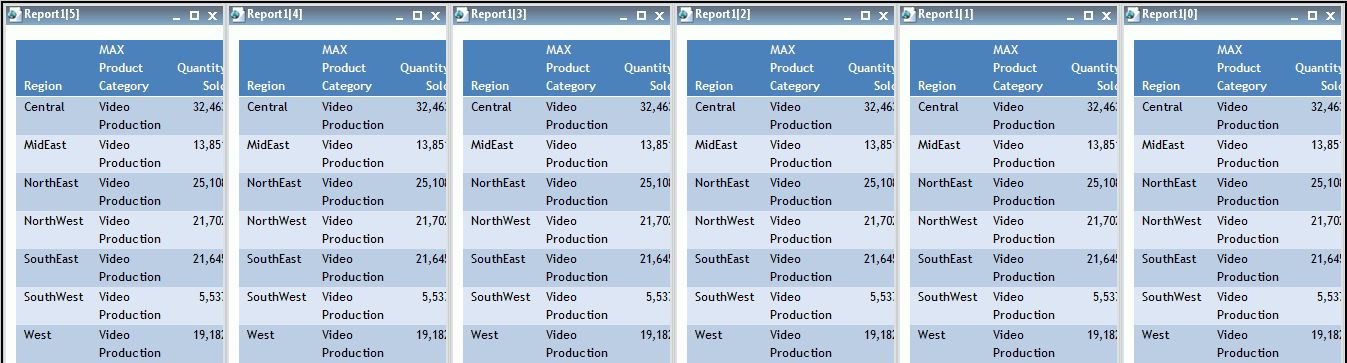Select MidEast region cell in Report1[1]

pos(939,145)
